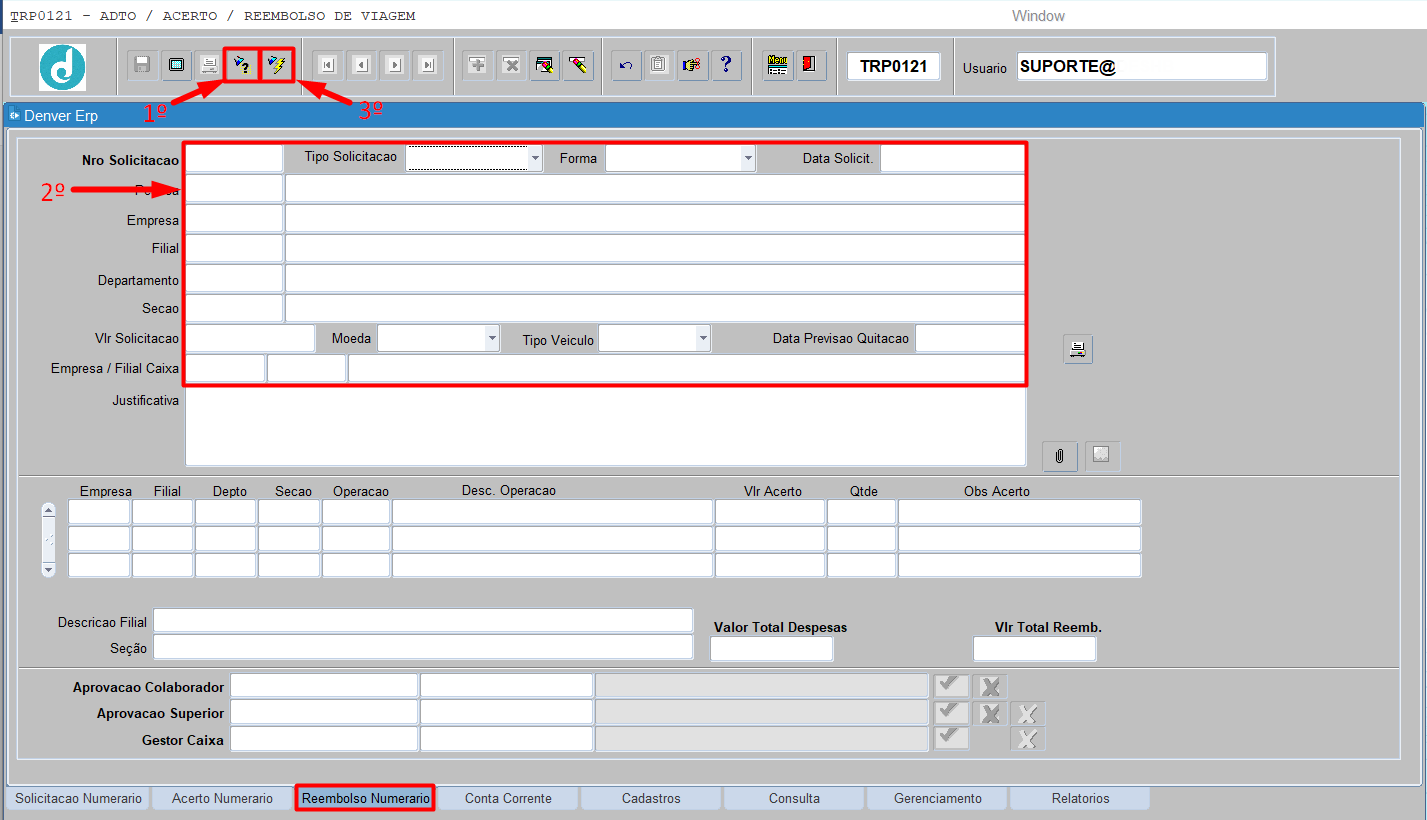This screenshot has height=820, width=1427.
Task: Expand the Moeda dropdown list
Action: pyautogui.click(x=491, y=338)
